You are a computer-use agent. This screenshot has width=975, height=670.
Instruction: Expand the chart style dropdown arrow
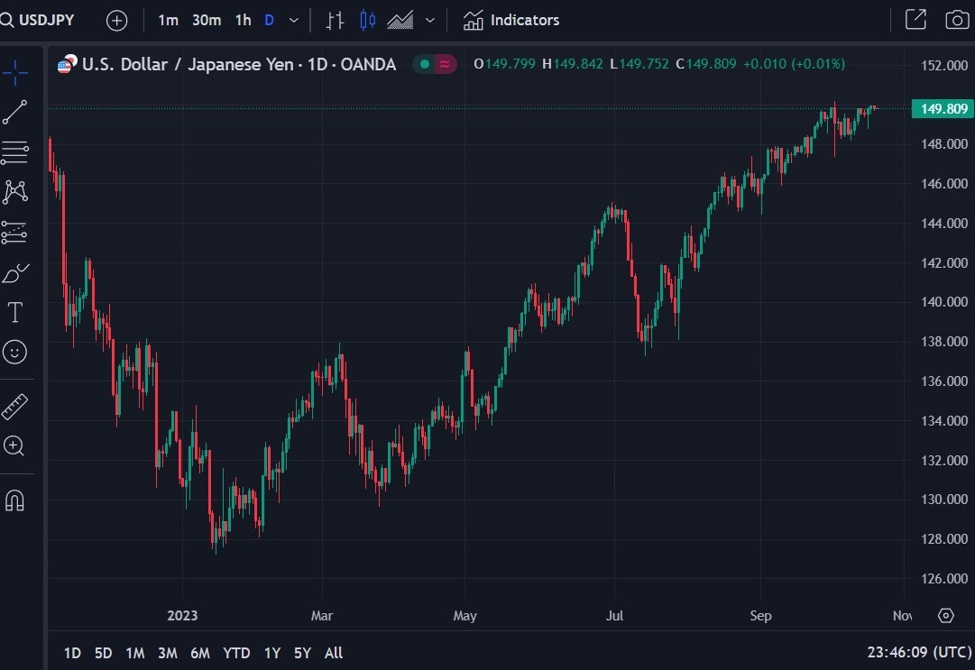[x=430, y=20]
